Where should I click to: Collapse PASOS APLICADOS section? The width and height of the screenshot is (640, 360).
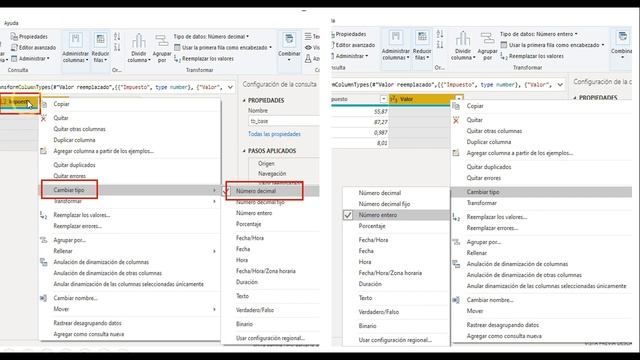[x=244, y=151]
